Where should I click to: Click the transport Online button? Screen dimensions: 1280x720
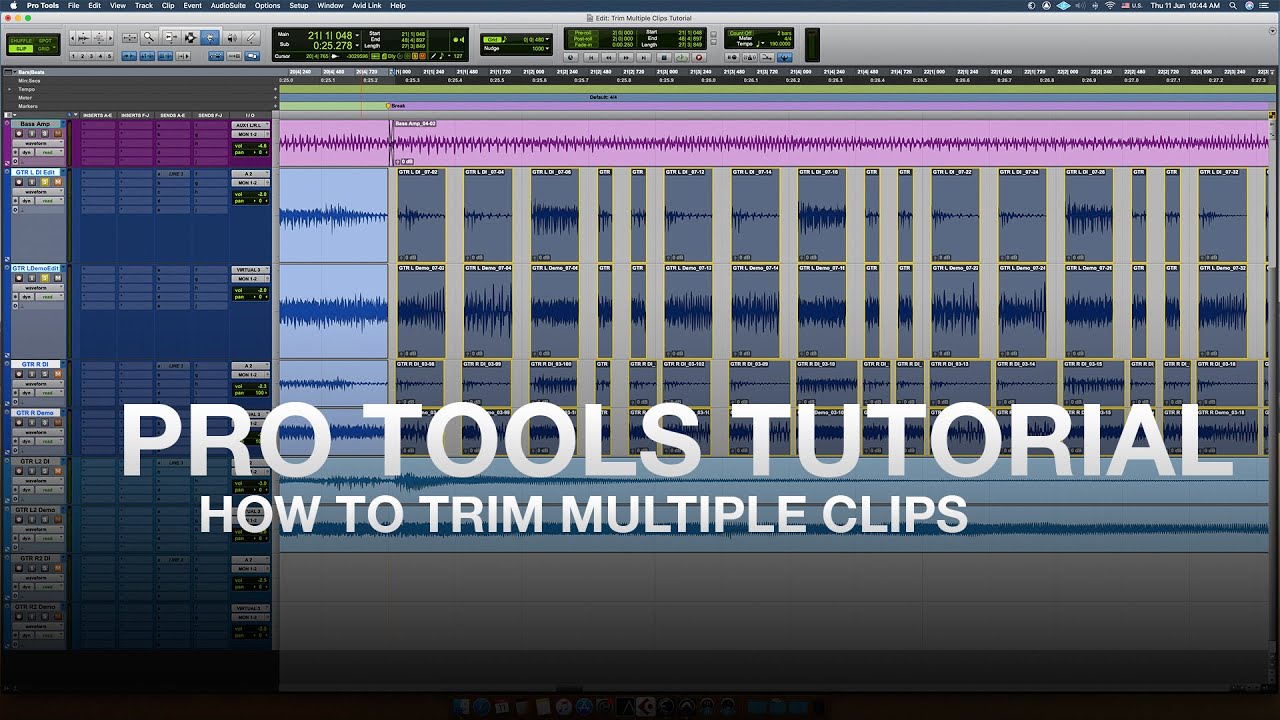[x=571, y=58]
